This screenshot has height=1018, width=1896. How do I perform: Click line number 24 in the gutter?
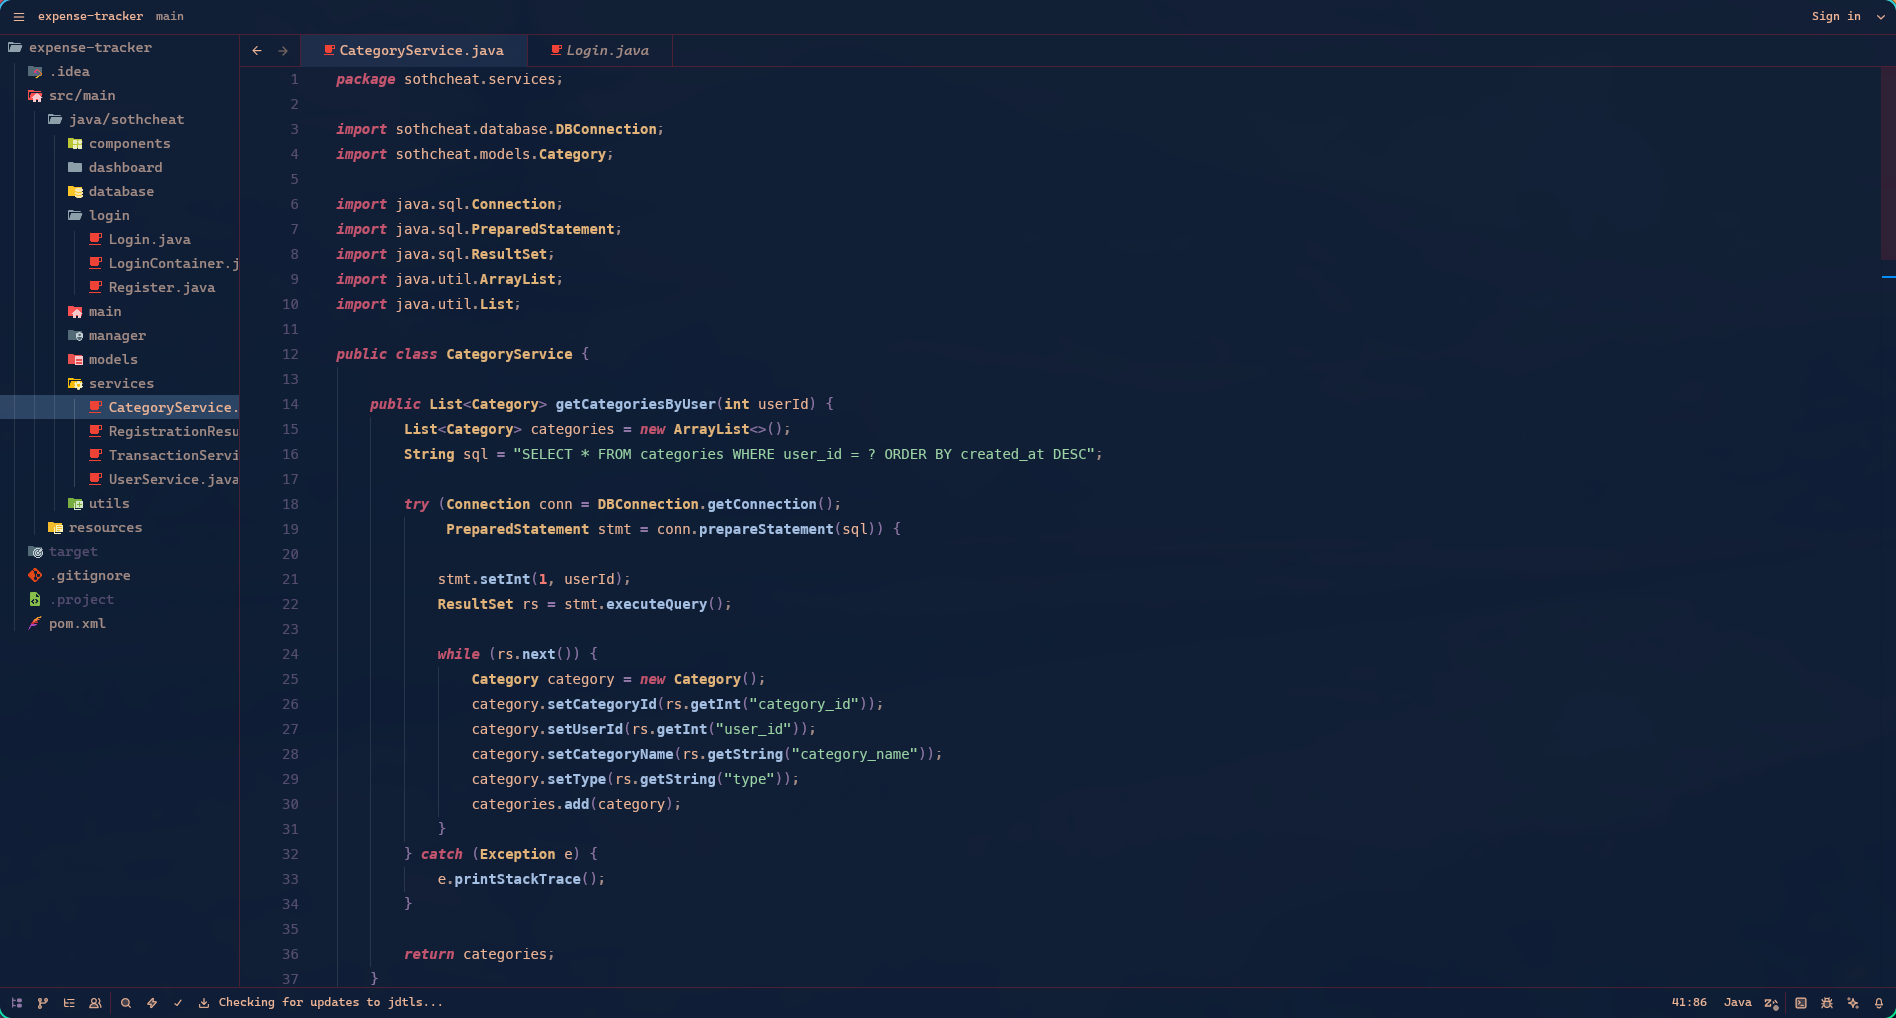tap(290, 654)
